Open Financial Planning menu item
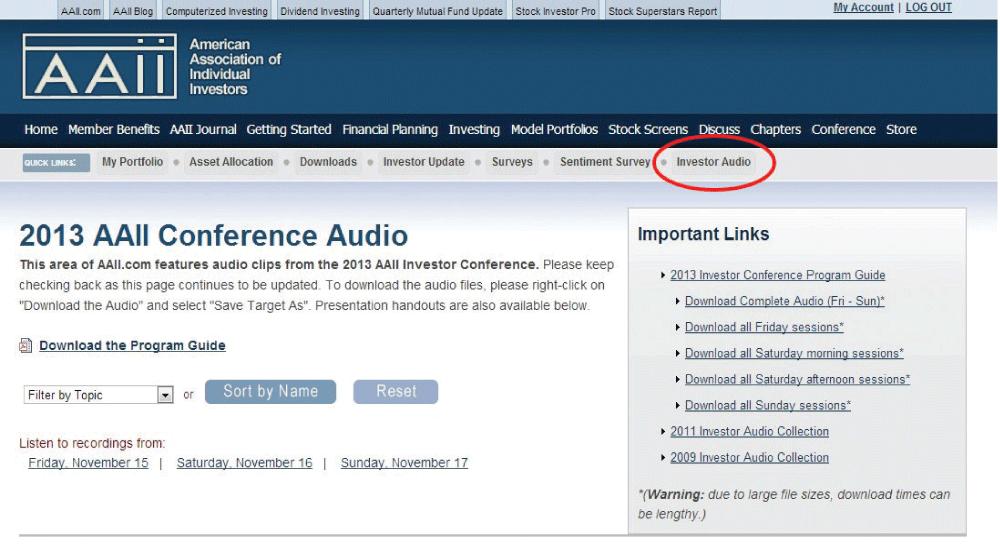 pyautogui.click(x=390, y=130)
